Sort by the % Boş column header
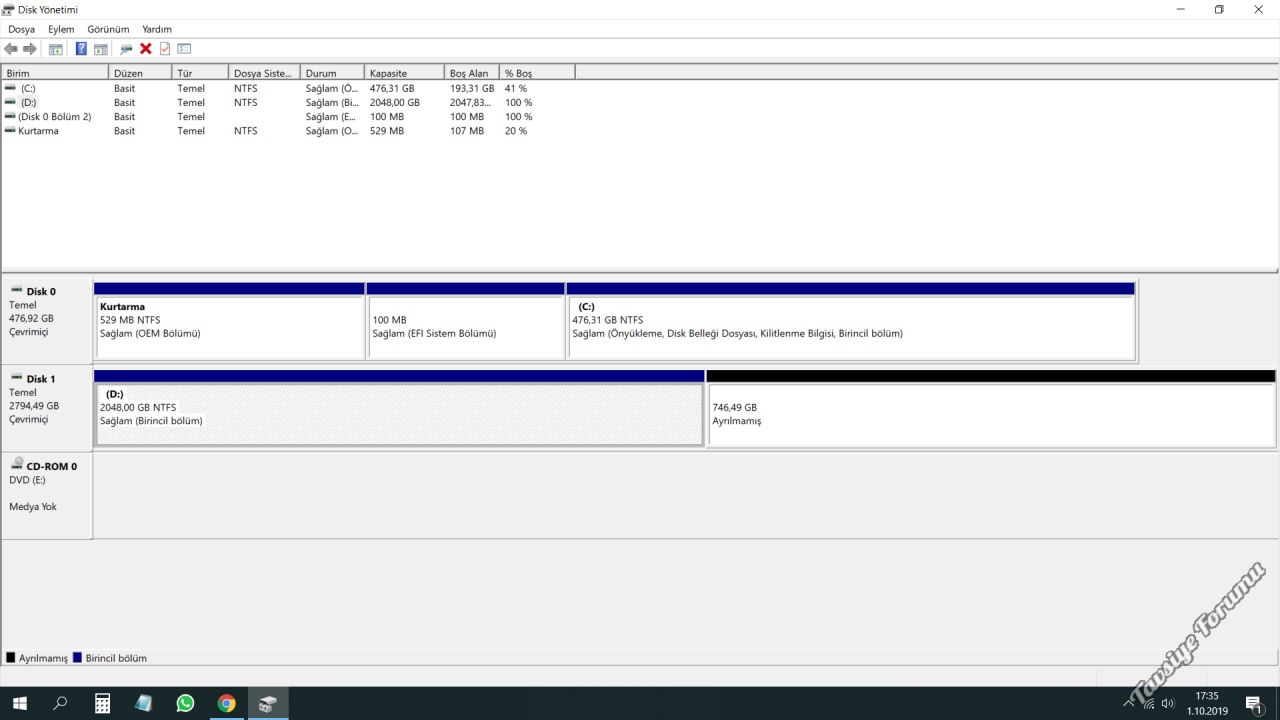This screenshot has height=720, width=1280. coord(537,73)
